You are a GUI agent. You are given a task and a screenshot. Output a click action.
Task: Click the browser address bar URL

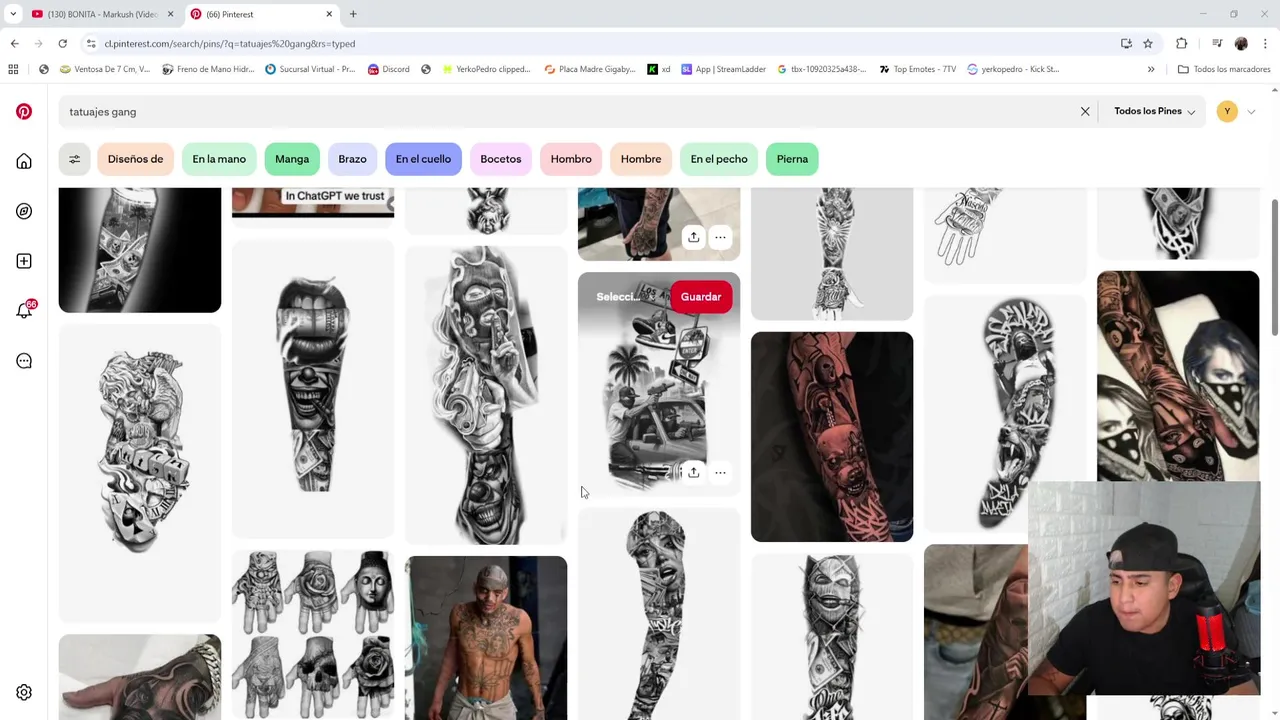point(230,43)
